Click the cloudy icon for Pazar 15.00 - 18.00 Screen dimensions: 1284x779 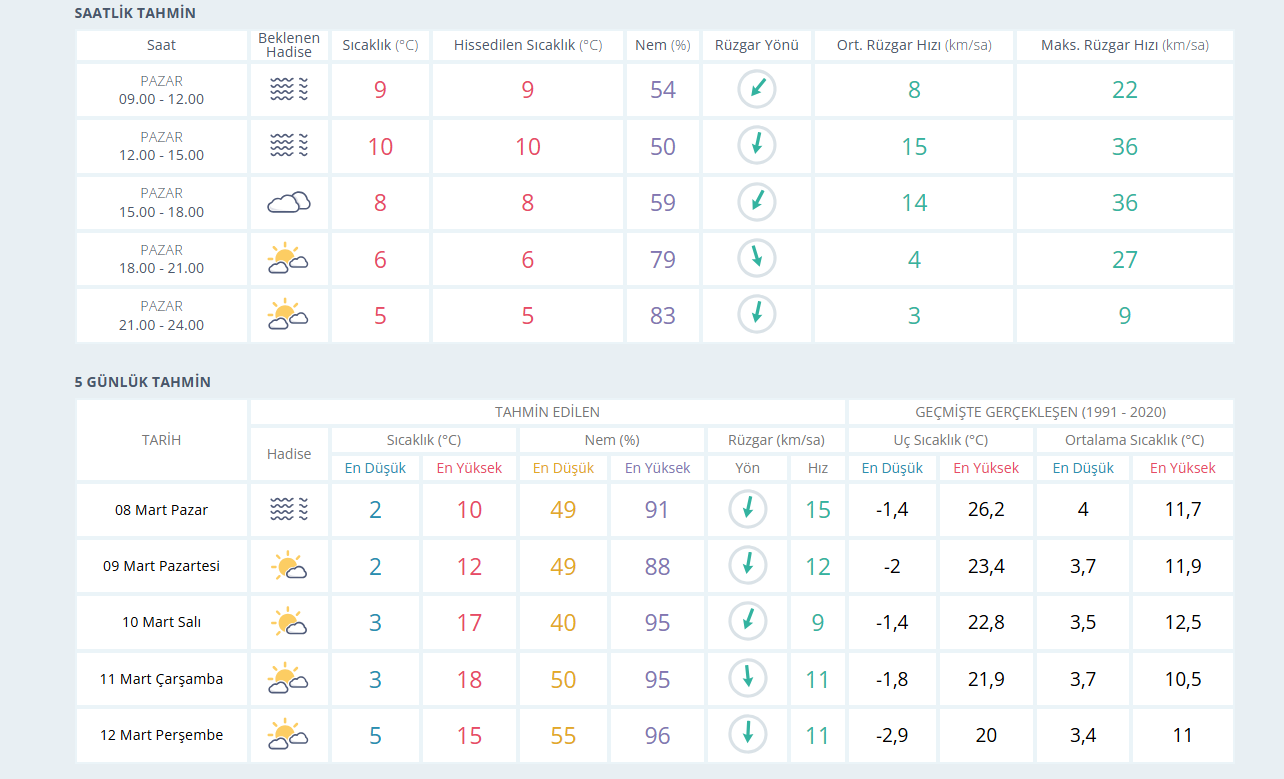point(289,203)
